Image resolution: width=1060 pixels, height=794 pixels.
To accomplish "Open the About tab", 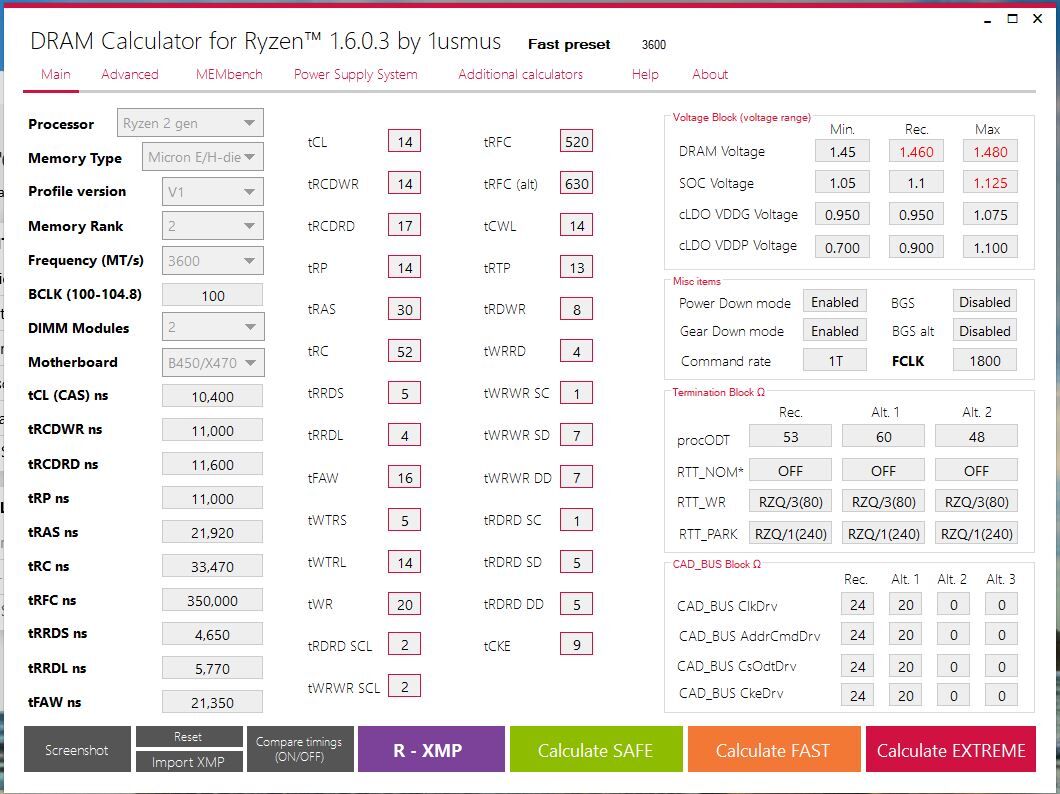I will tap(710, 74).
